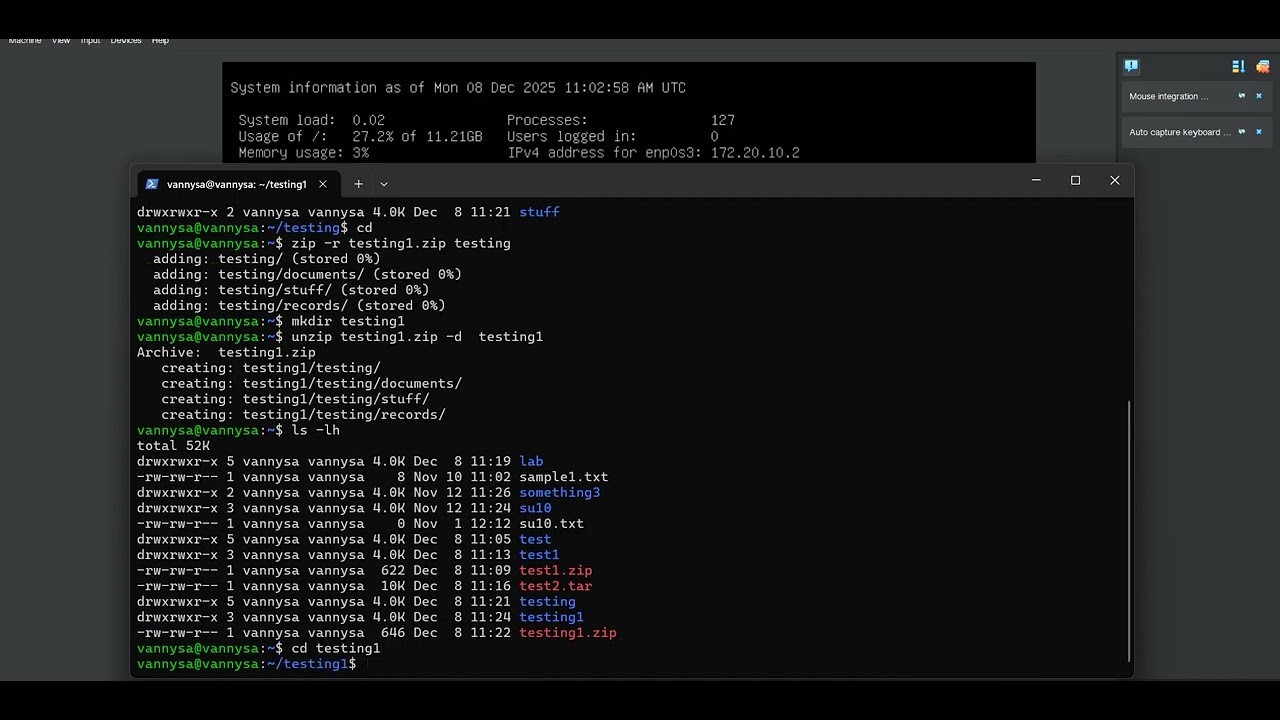Dismiss the Auto capture keyboard notification
The height and width of the screenshot is (720, 1280).
coord(1259,132)
